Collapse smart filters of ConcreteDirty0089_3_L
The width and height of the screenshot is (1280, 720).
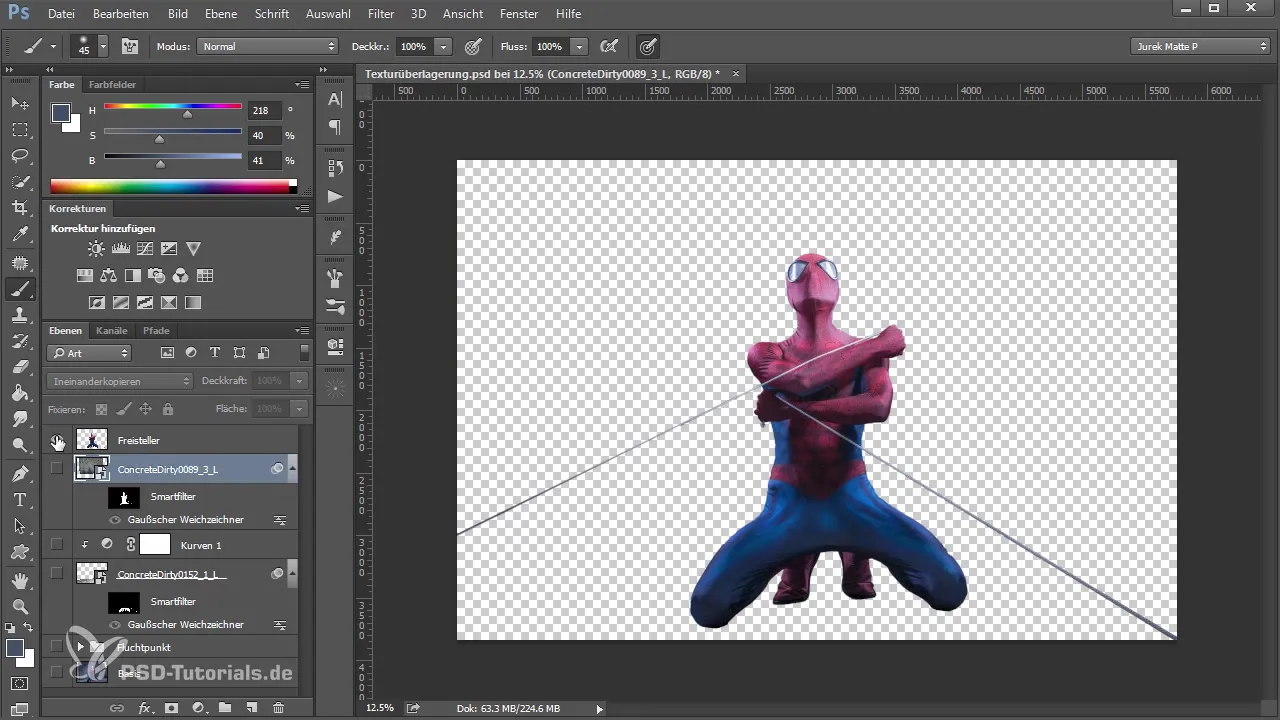292,468
